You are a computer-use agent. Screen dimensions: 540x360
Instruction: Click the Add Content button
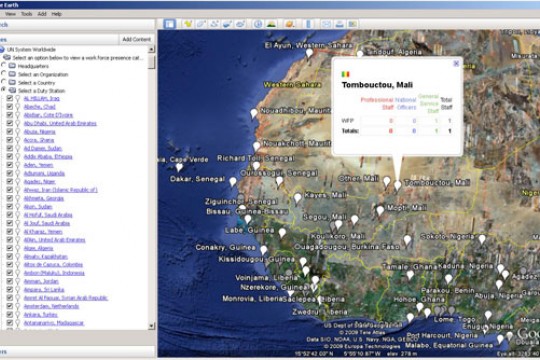(136, 39)
